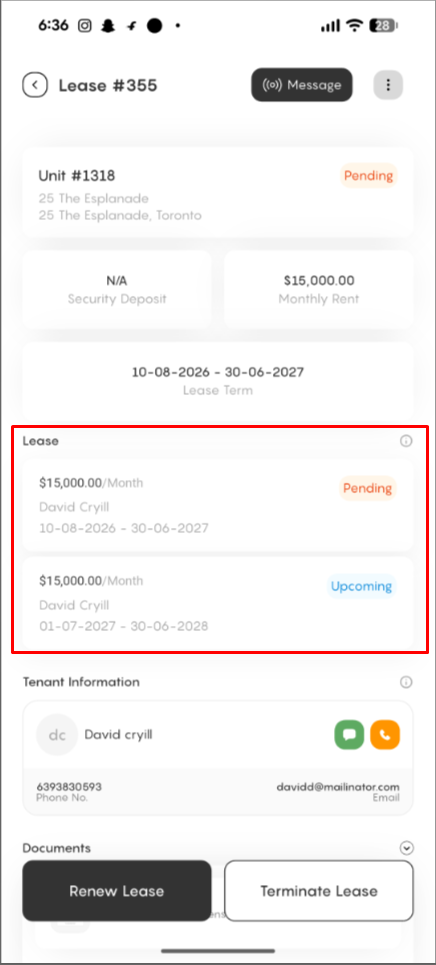436x965 pixels.
Task: Select the Unit #1318 card
Action: click(x=218, y=192)
